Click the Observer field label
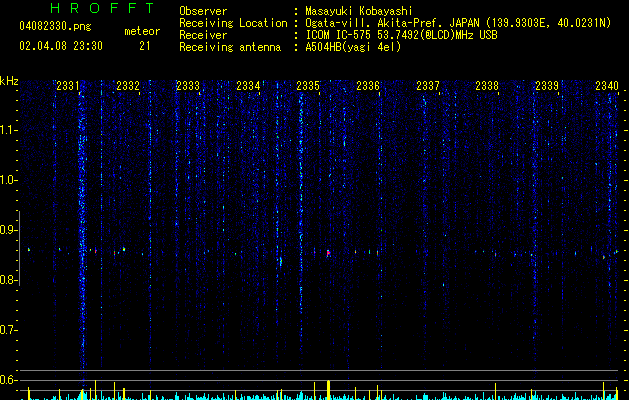Image resolution: width=629 pixels, height=400 pixels. click(x=203, y=11)
